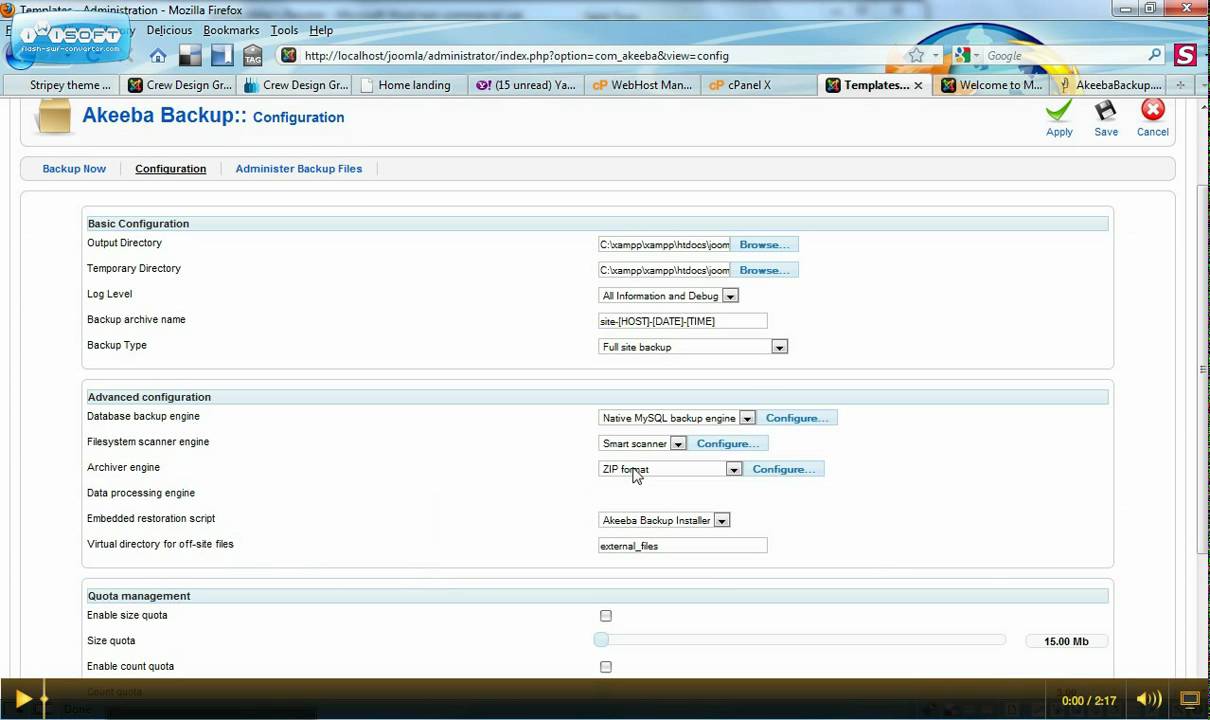Click the Output Directory path field
Image resolution: width=1210 pixels, height=720 pixels.
(664, 245)
